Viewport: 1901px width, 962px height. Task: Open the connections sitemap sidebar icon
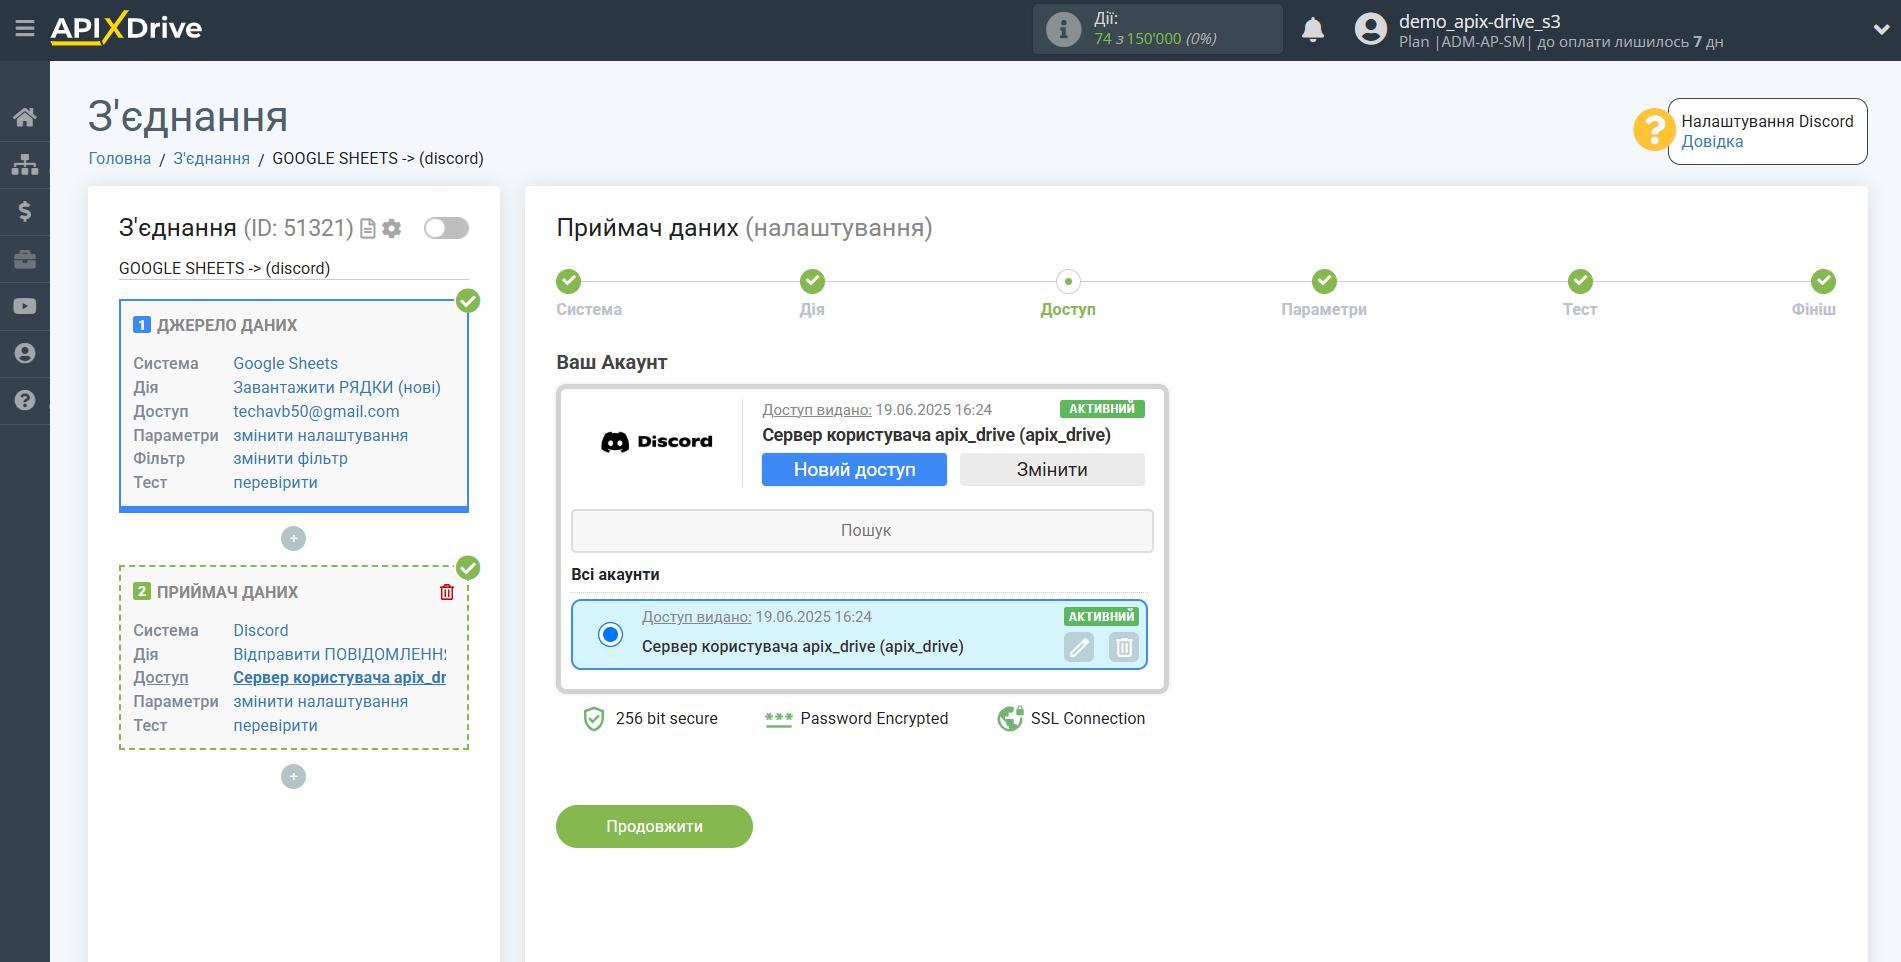pyautogui.click(x=25, y=164)
